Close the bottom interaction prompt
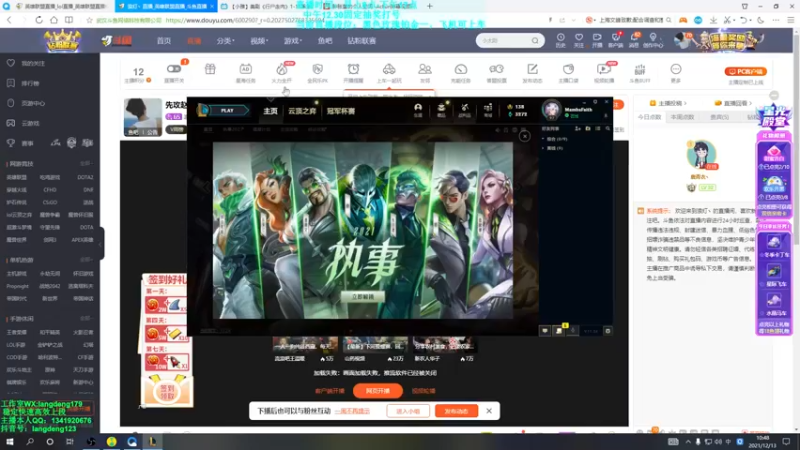The width and height of the screenshot is (800, 450). (489, 411)
